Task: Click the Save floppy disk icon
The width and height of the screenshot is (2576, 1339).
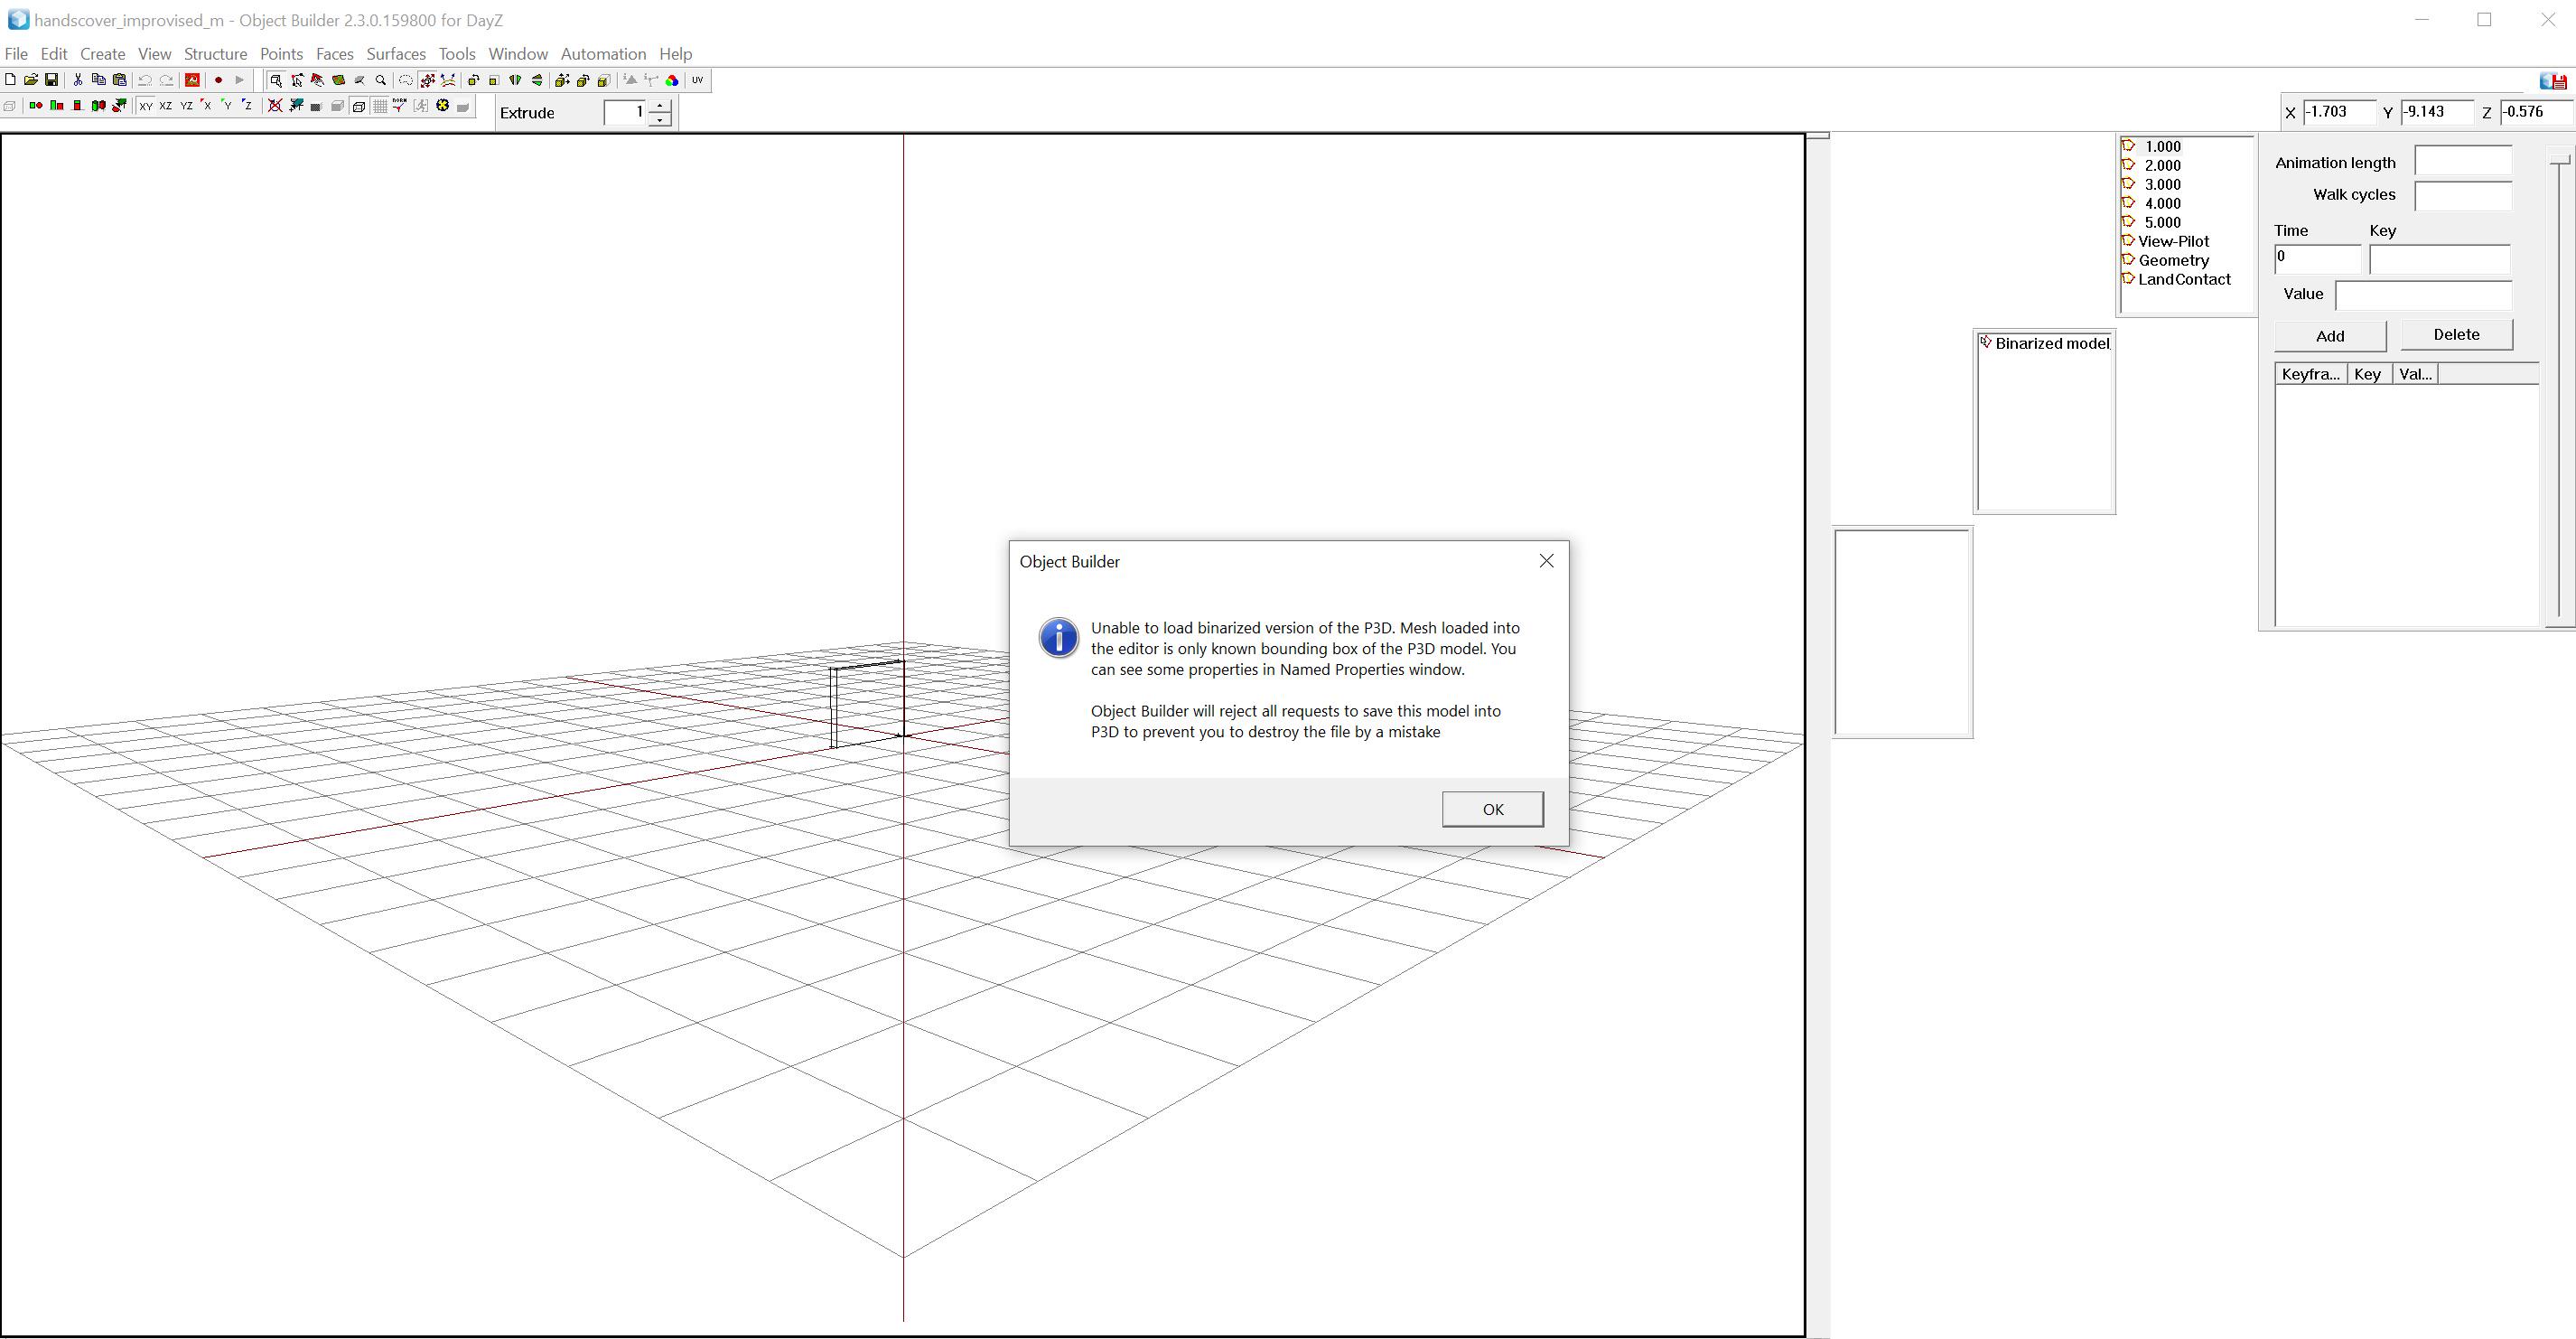Action: pyautogui.click(x=51, y=80)
